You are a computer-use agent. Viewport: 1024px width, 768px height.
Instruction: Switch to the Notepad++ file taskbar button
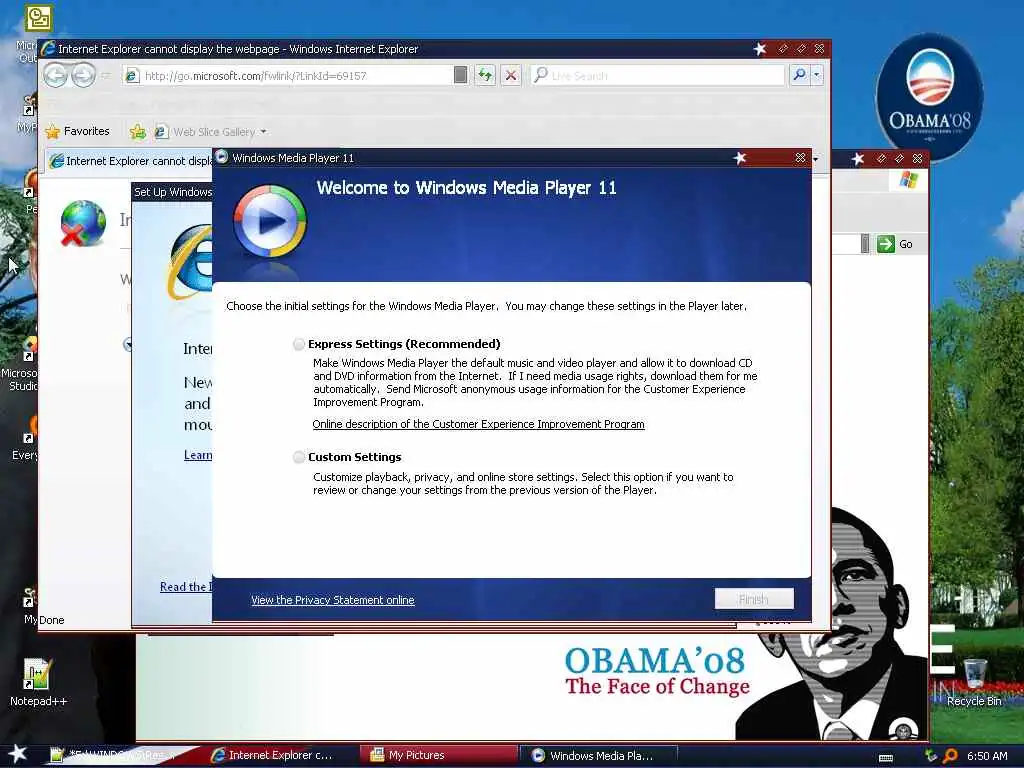click(118, 755)
